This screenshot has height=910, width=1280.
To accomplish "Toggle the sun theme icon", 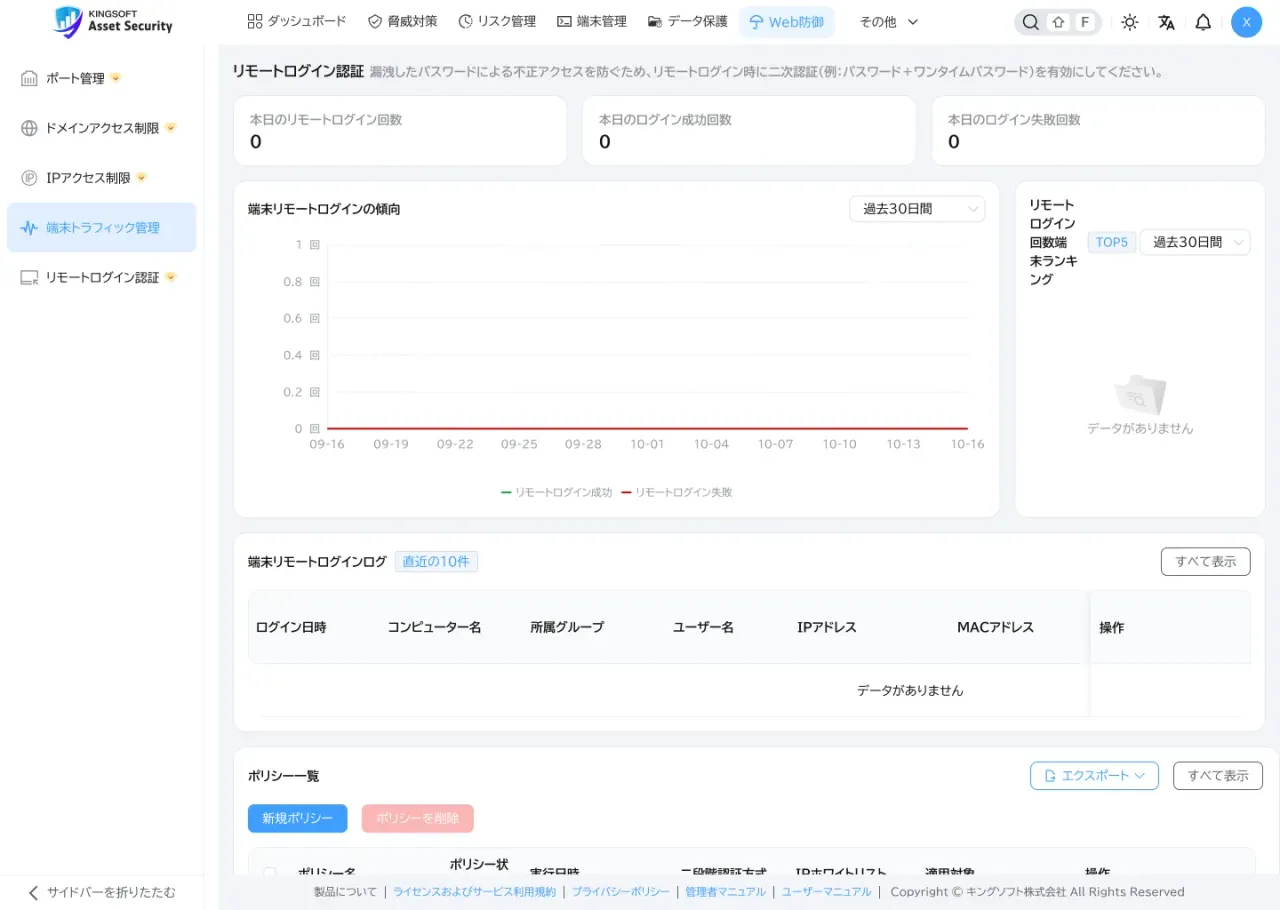I will tap(1129, 22).
